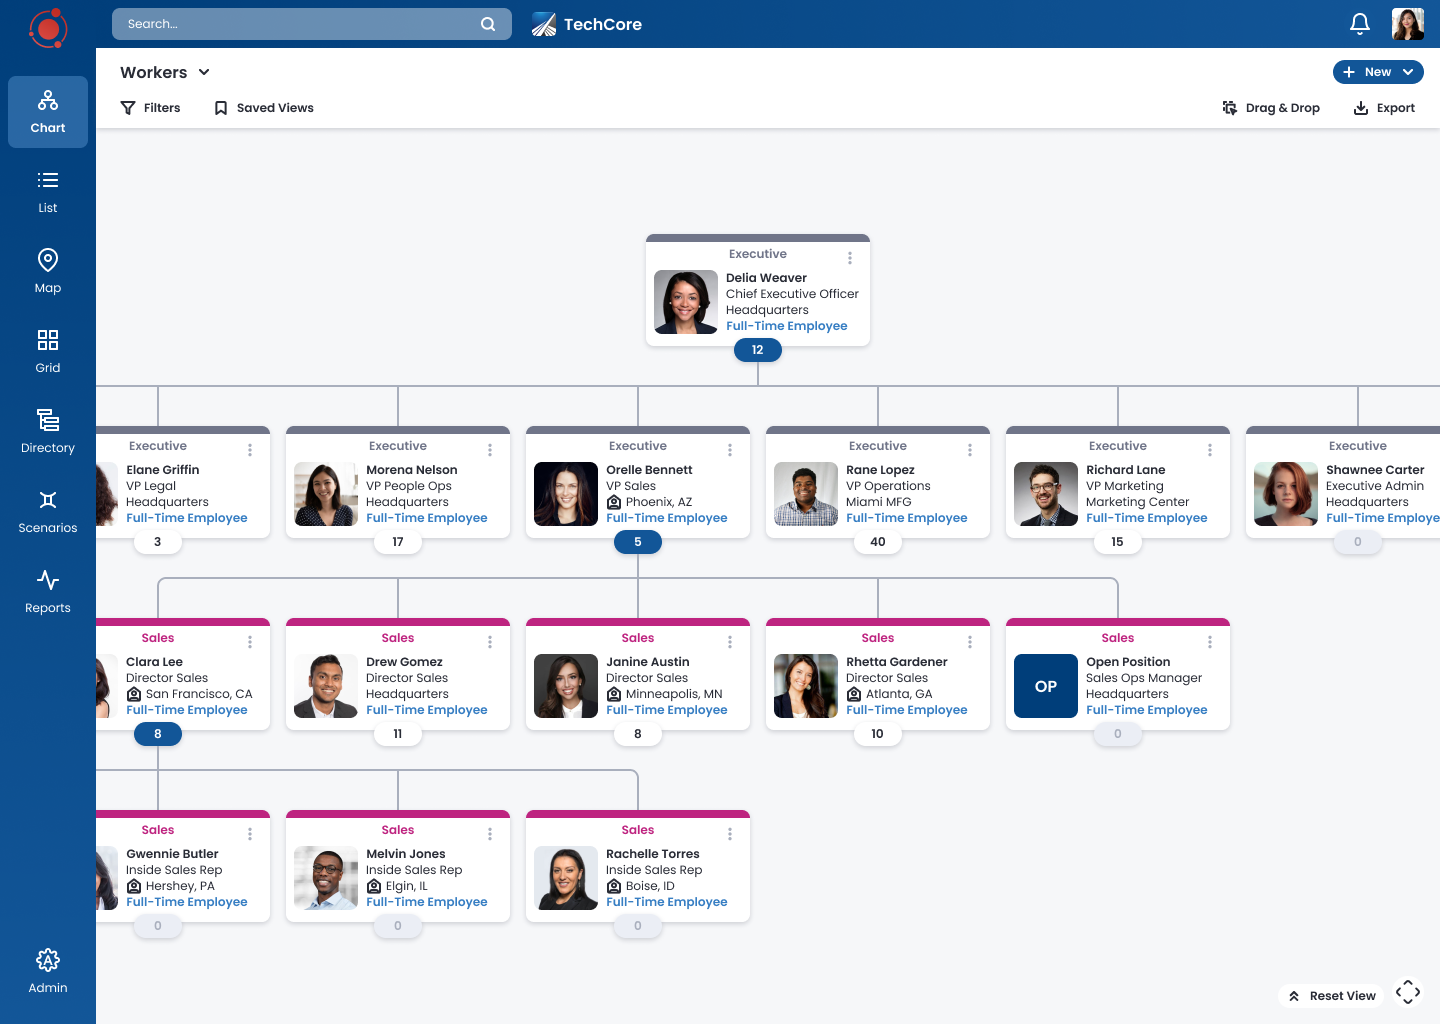Go to Reports in sidebar

coord(47,591)
